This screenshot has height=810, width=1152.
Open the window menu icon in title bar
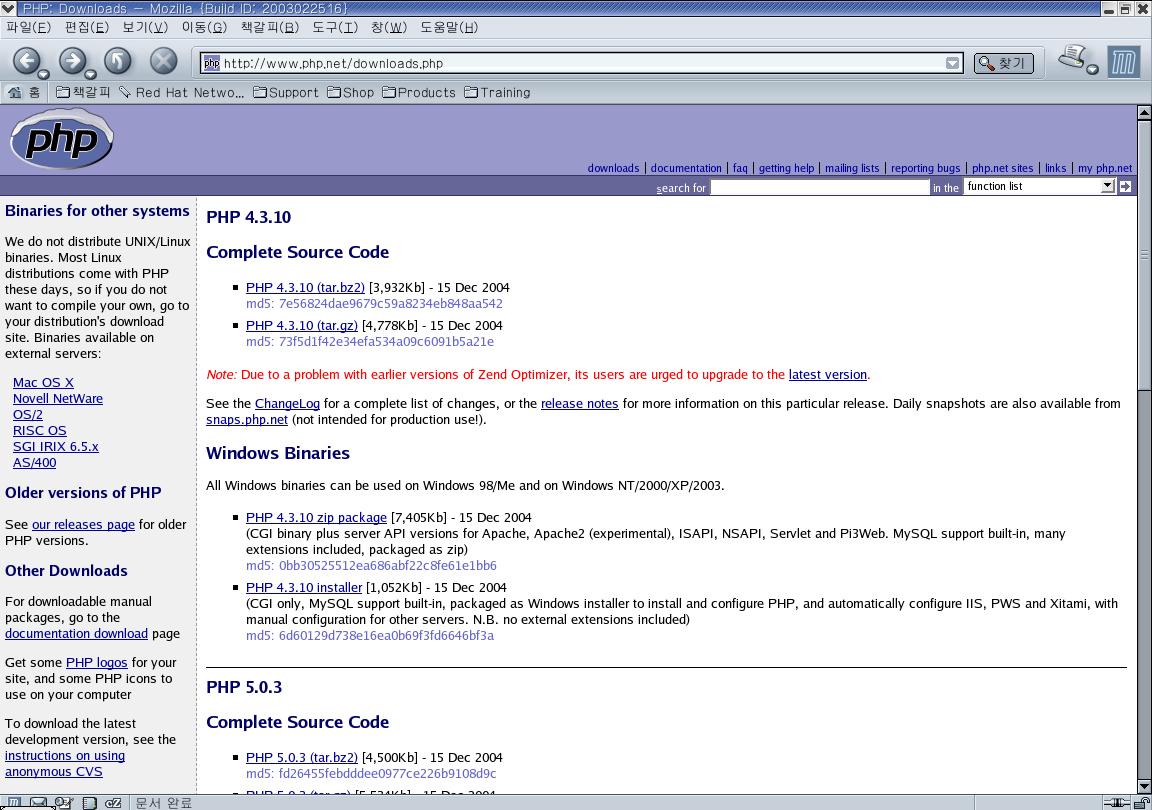click(8, 8)
